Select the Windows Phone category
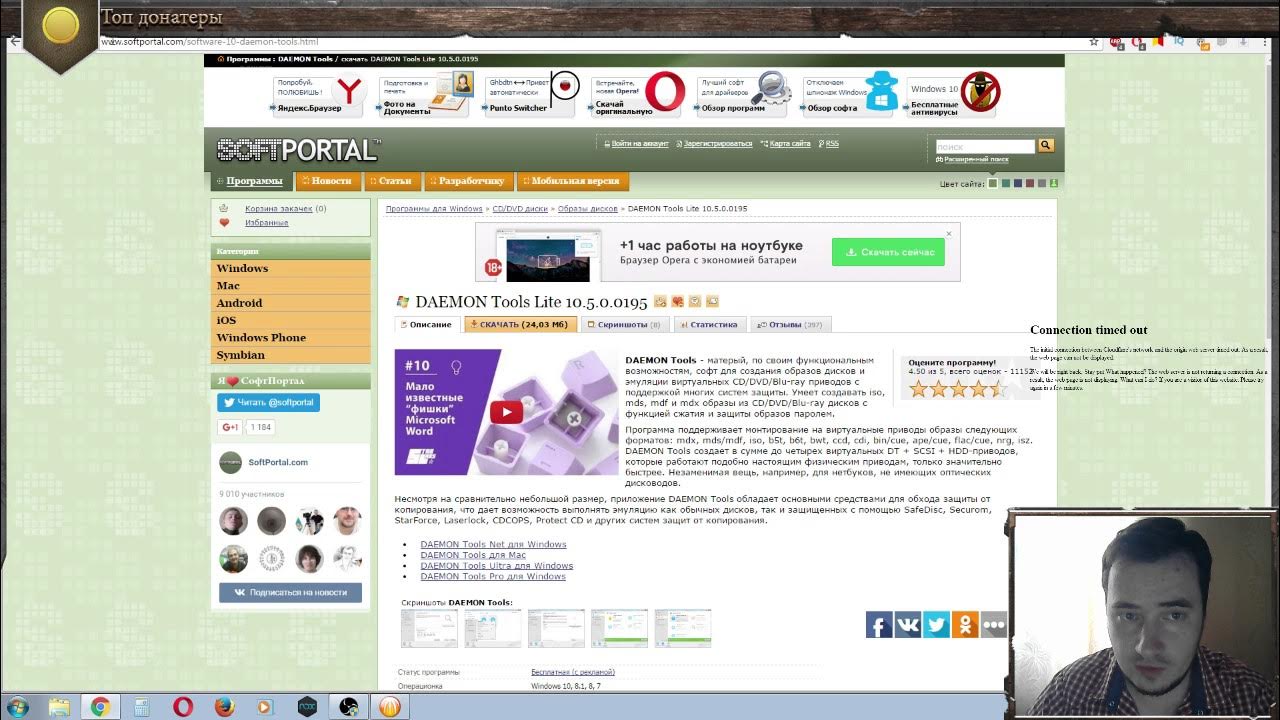 click(290, 337)
